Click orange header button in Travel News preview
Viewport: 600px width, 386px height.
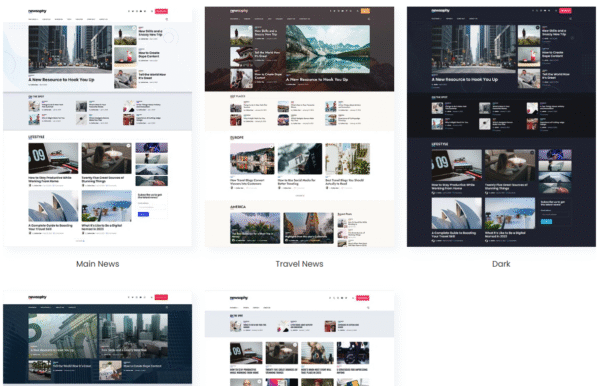click(x=365, y=11)
